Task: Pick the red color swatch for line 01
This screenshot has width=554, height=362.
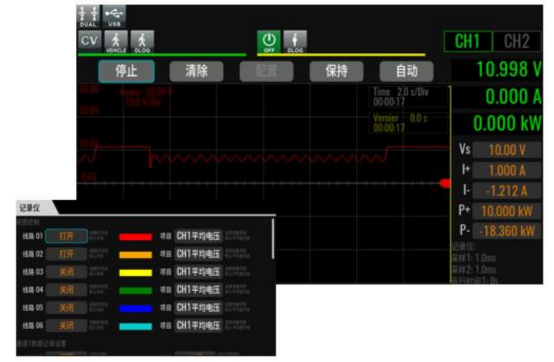Action: pos(136,237)
